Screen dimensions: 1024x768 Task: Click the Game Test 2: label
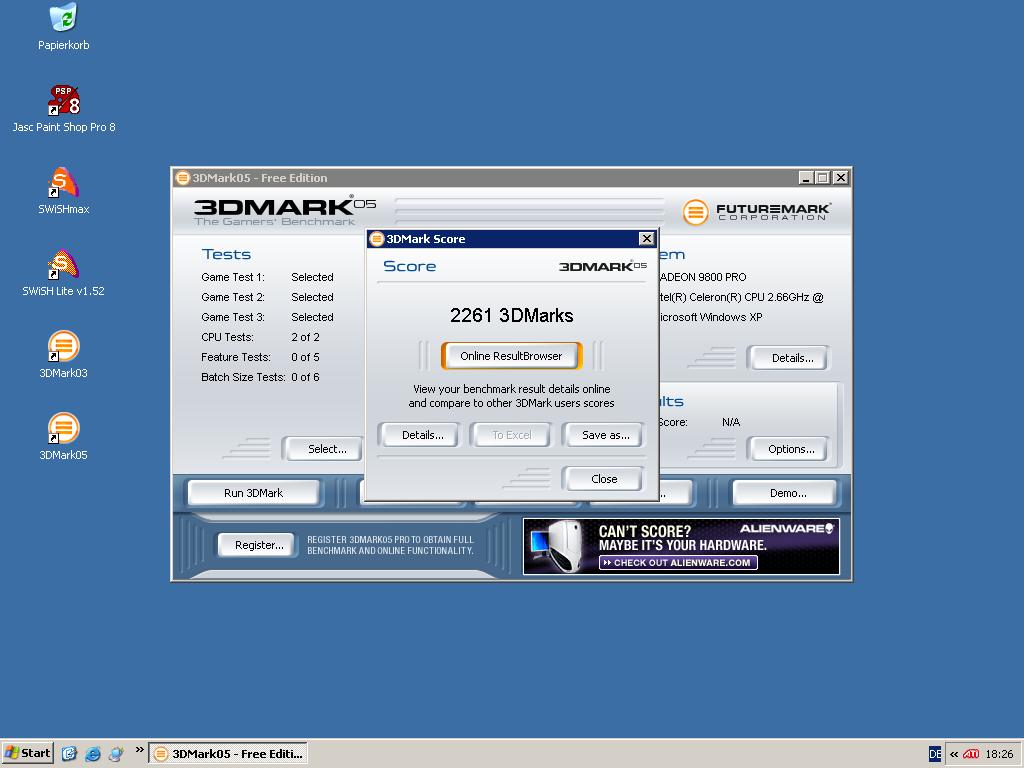coord(232,297)
